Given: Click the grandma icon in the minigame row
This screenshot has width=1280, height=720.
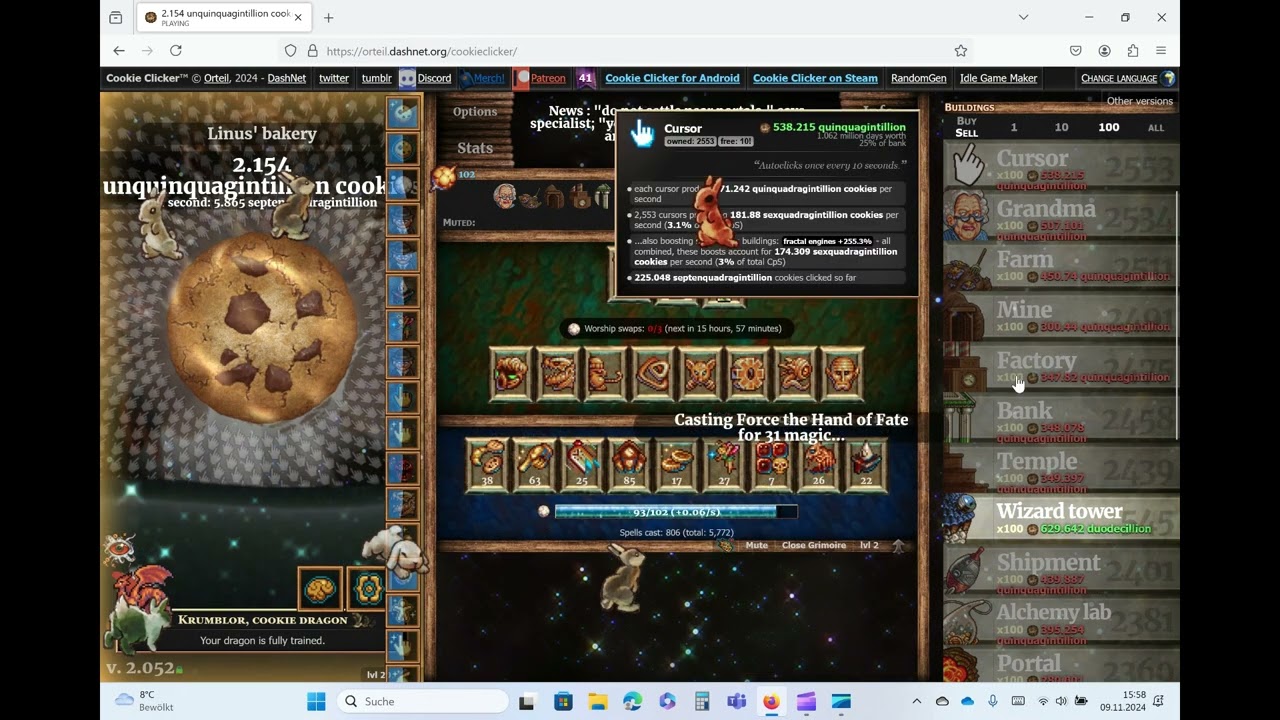Looking at the screenshot, I should tap(505, 196).
